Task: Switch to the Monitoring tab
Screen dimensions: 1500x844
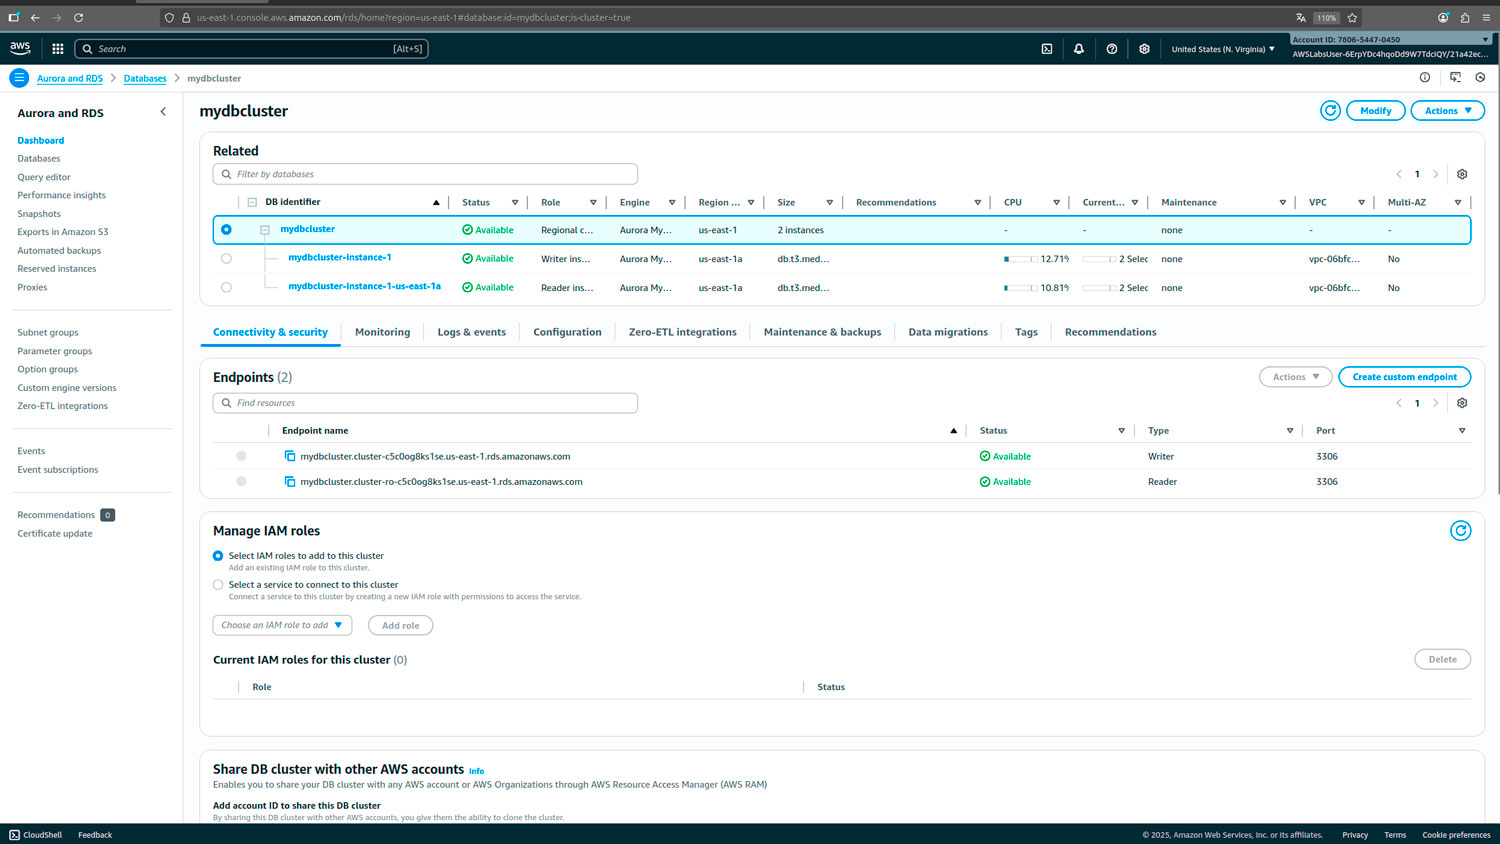Action: [x=382, y=332]
